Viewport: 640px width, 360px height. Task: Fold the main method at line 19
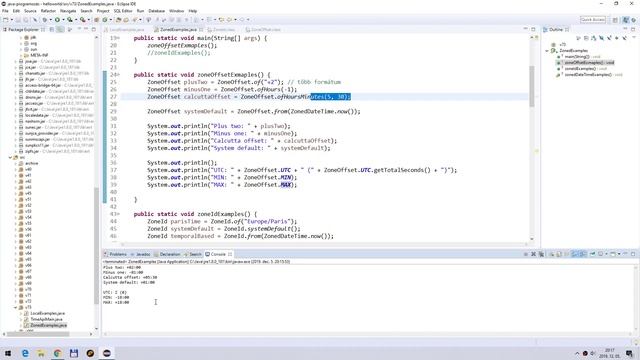(x=118, y=38)
